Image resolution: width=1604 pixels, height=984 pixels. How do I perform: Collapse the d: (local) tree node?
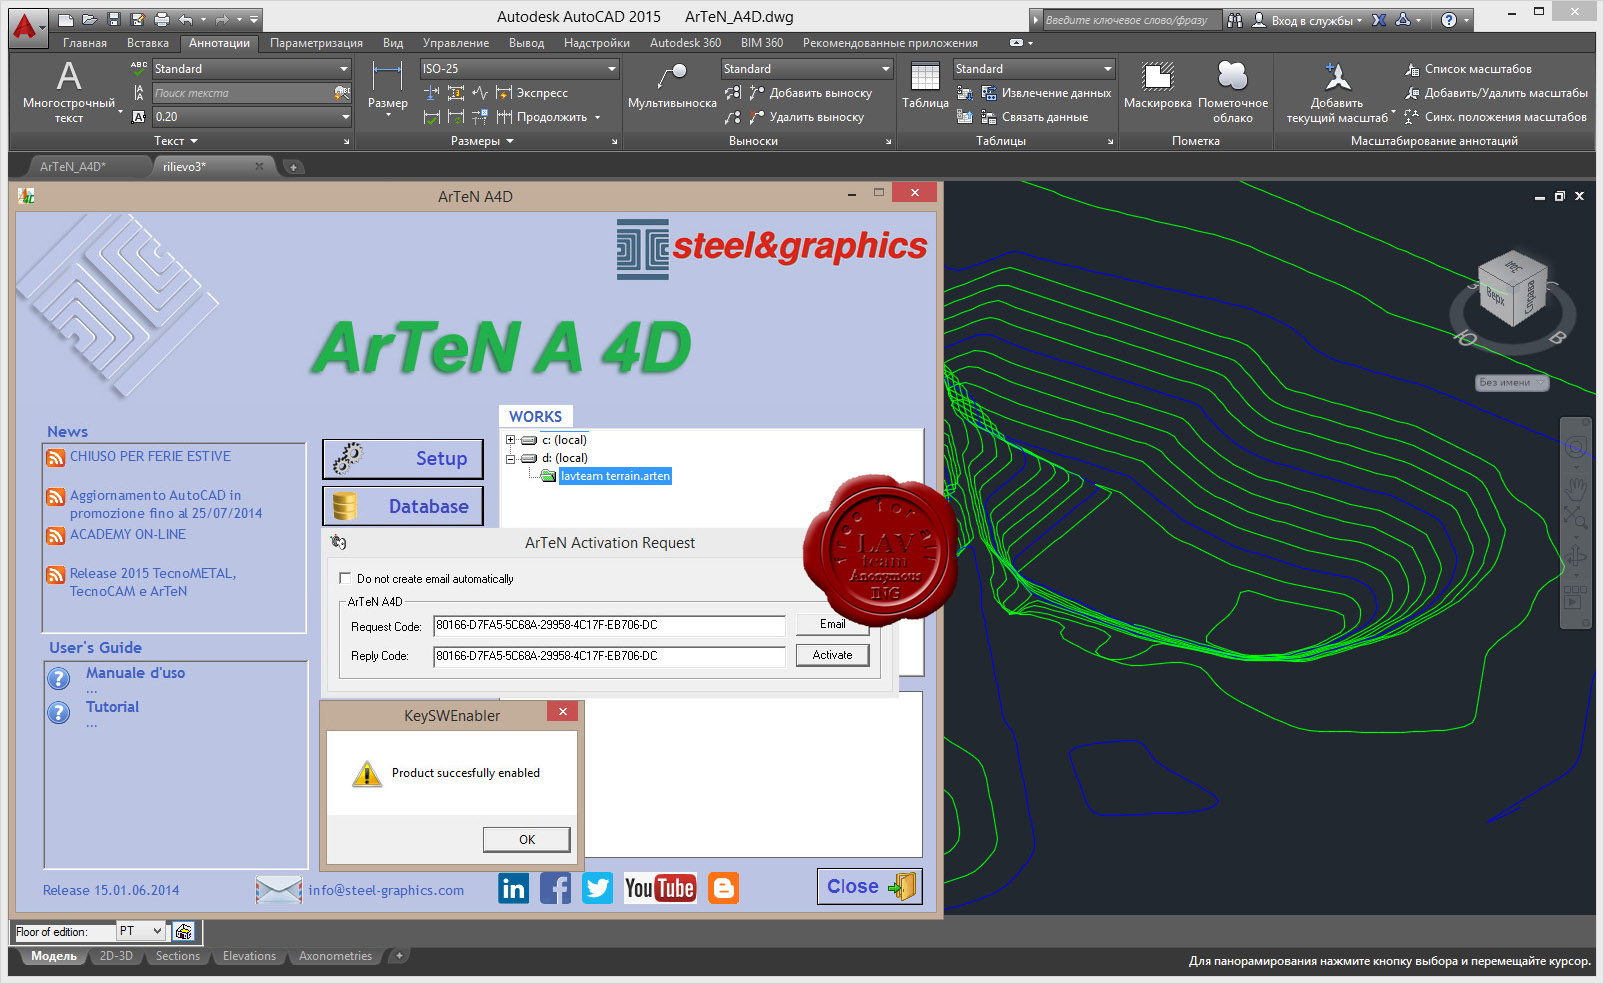coord(510,458)
